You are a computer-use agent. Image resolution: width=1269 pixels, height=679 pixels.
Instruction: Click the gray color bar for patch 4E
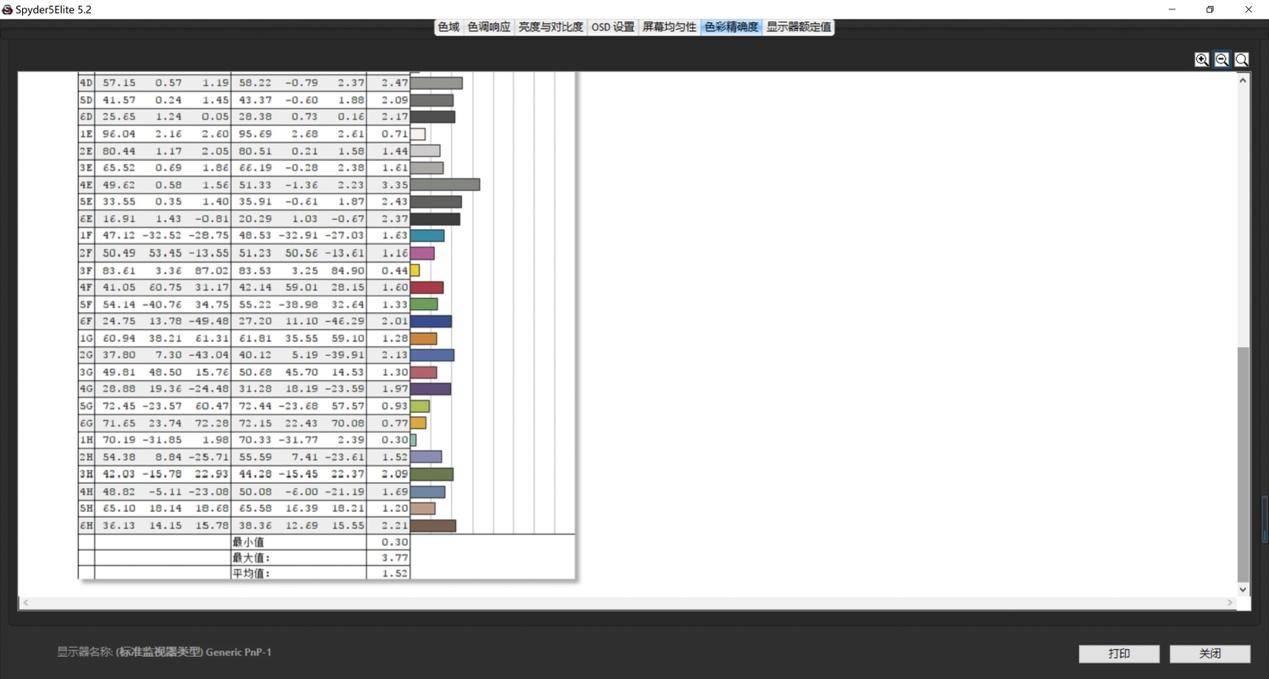[445, 184]
